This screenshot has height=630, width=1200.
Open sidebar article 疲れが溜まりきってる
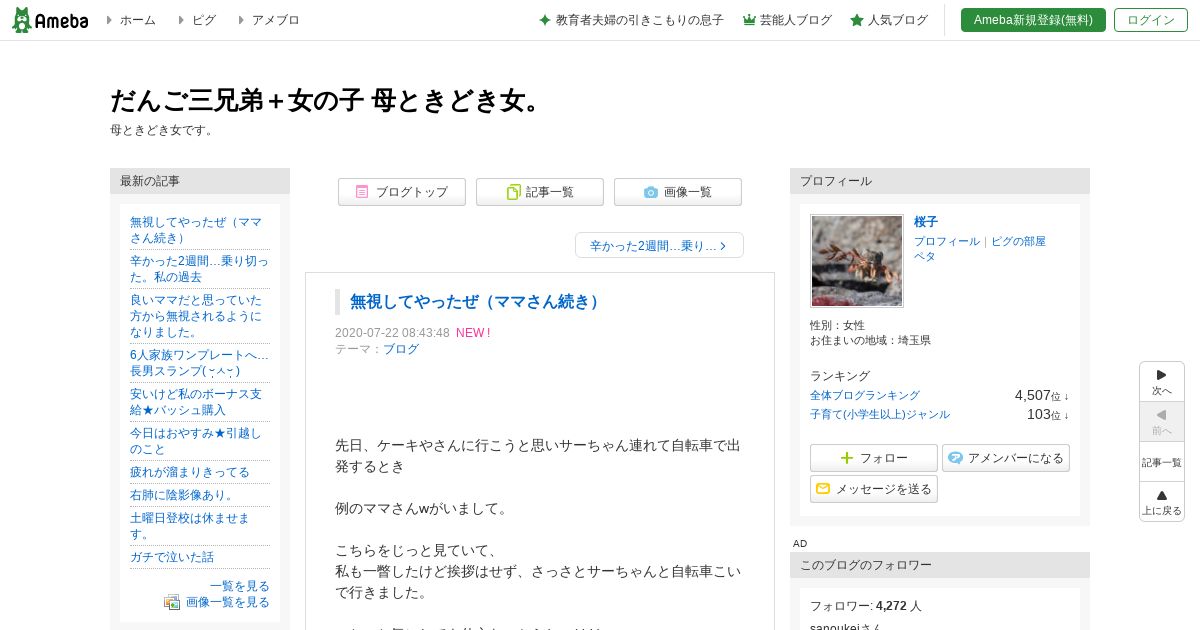pyautogui.click(x=190, y=472)
